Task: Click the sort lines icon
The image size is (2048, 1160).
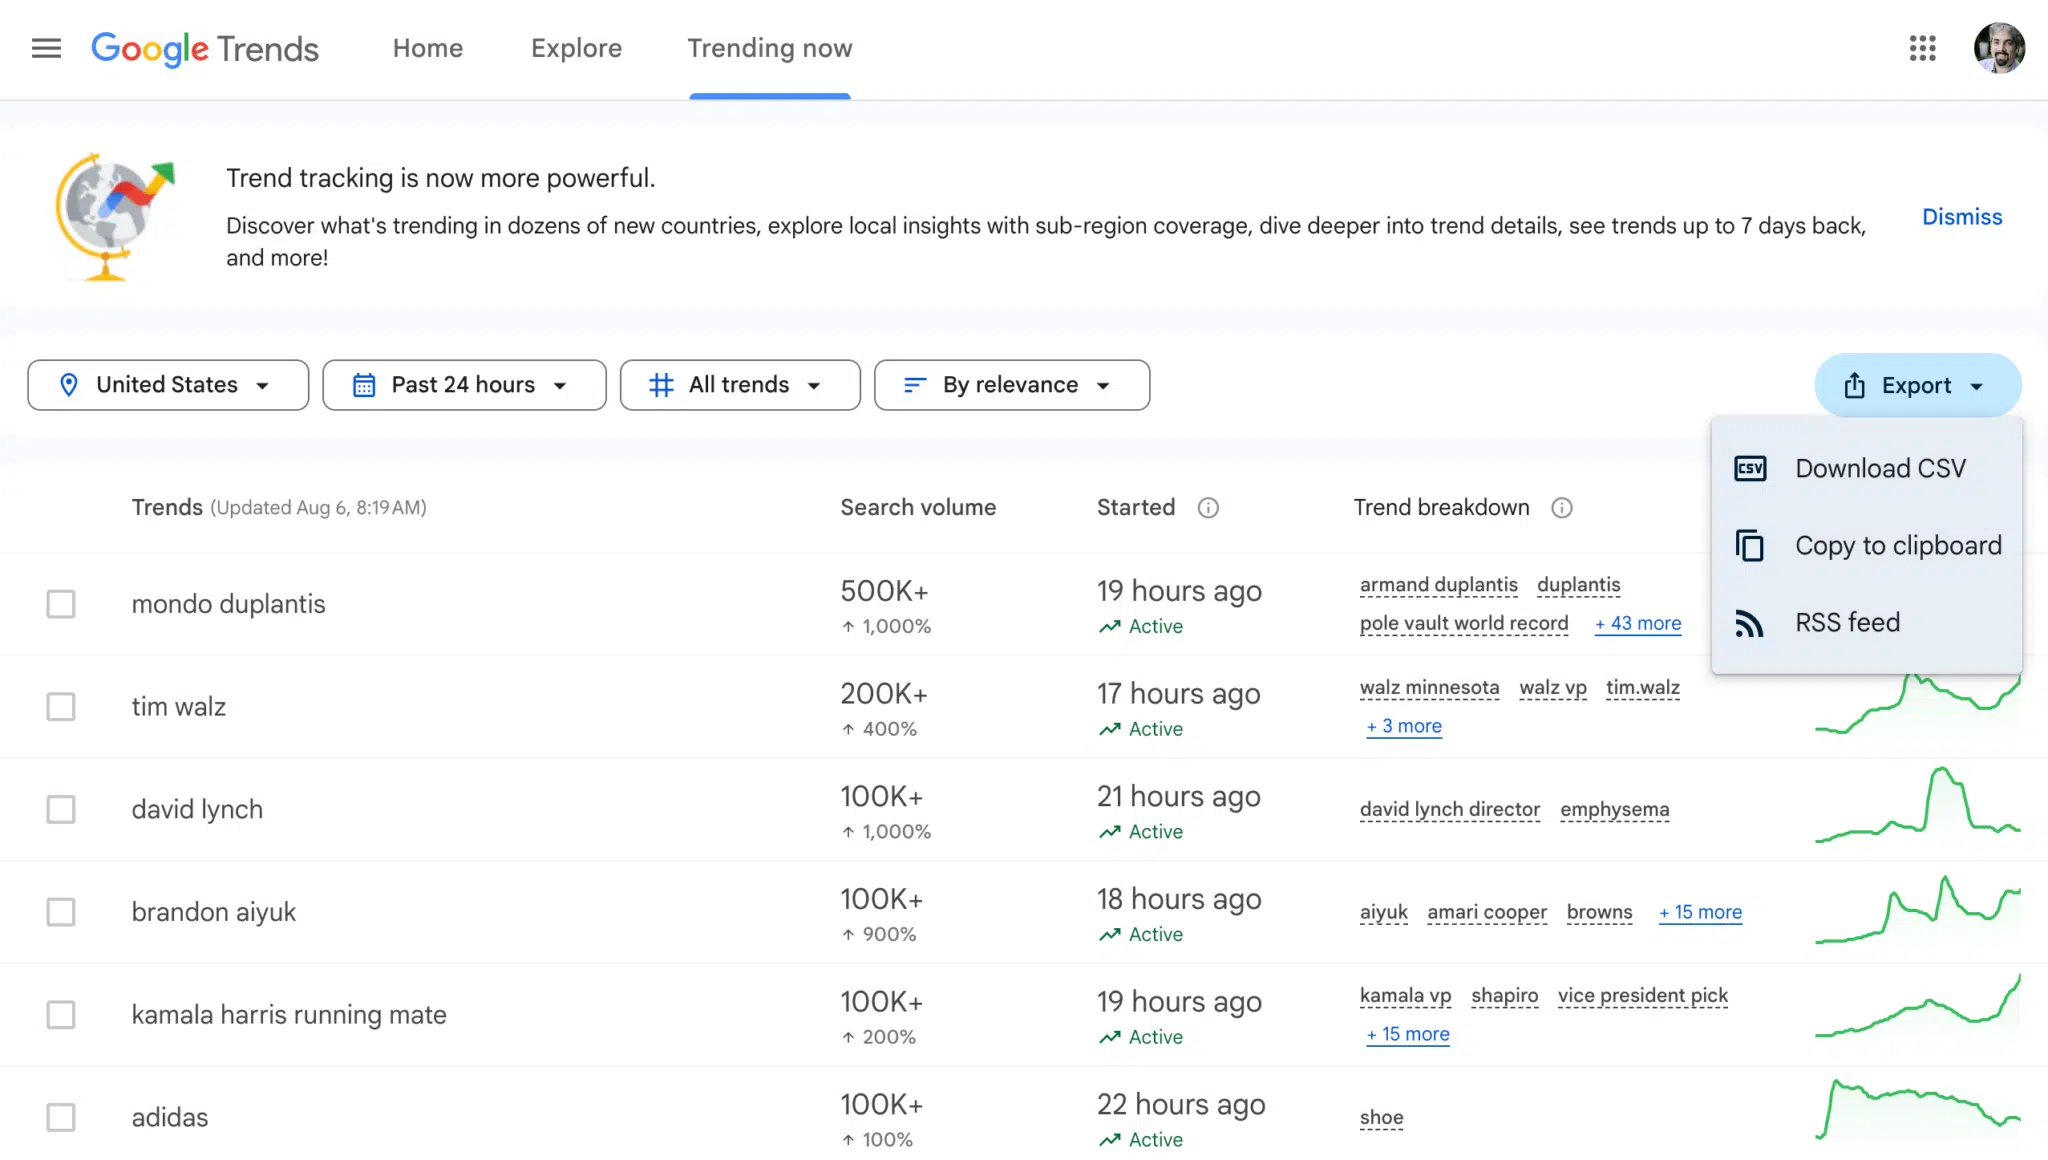Action: coord(914,385)
